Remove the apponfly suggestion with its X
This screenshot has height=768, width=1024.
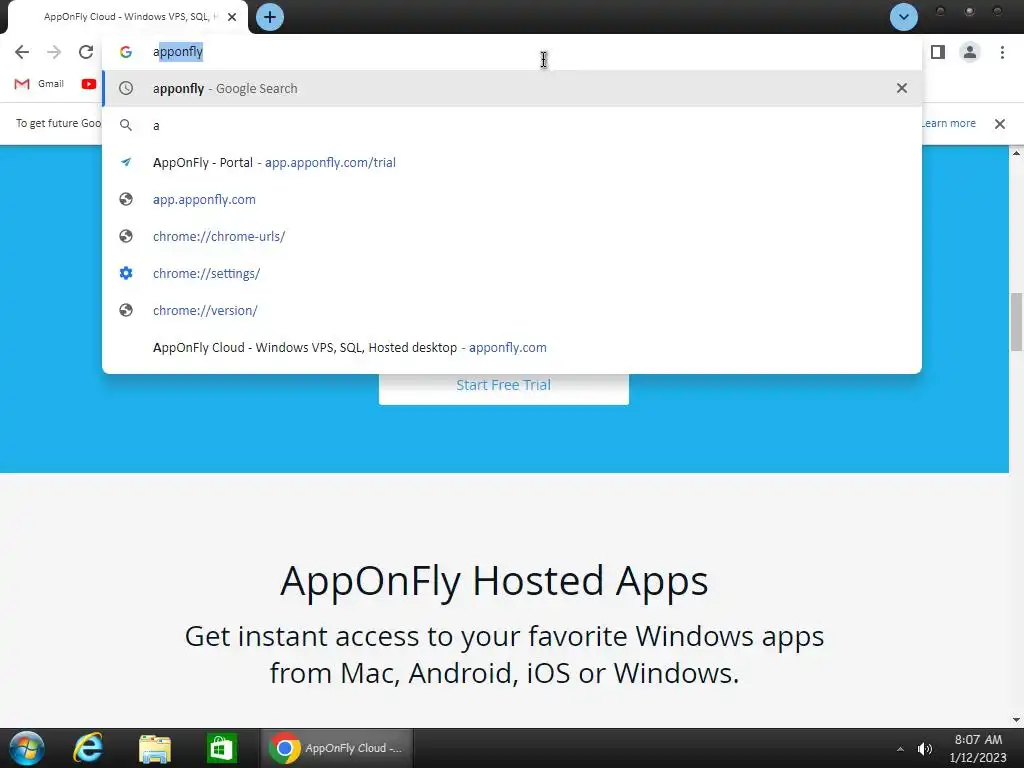click(x=902, y=88)
